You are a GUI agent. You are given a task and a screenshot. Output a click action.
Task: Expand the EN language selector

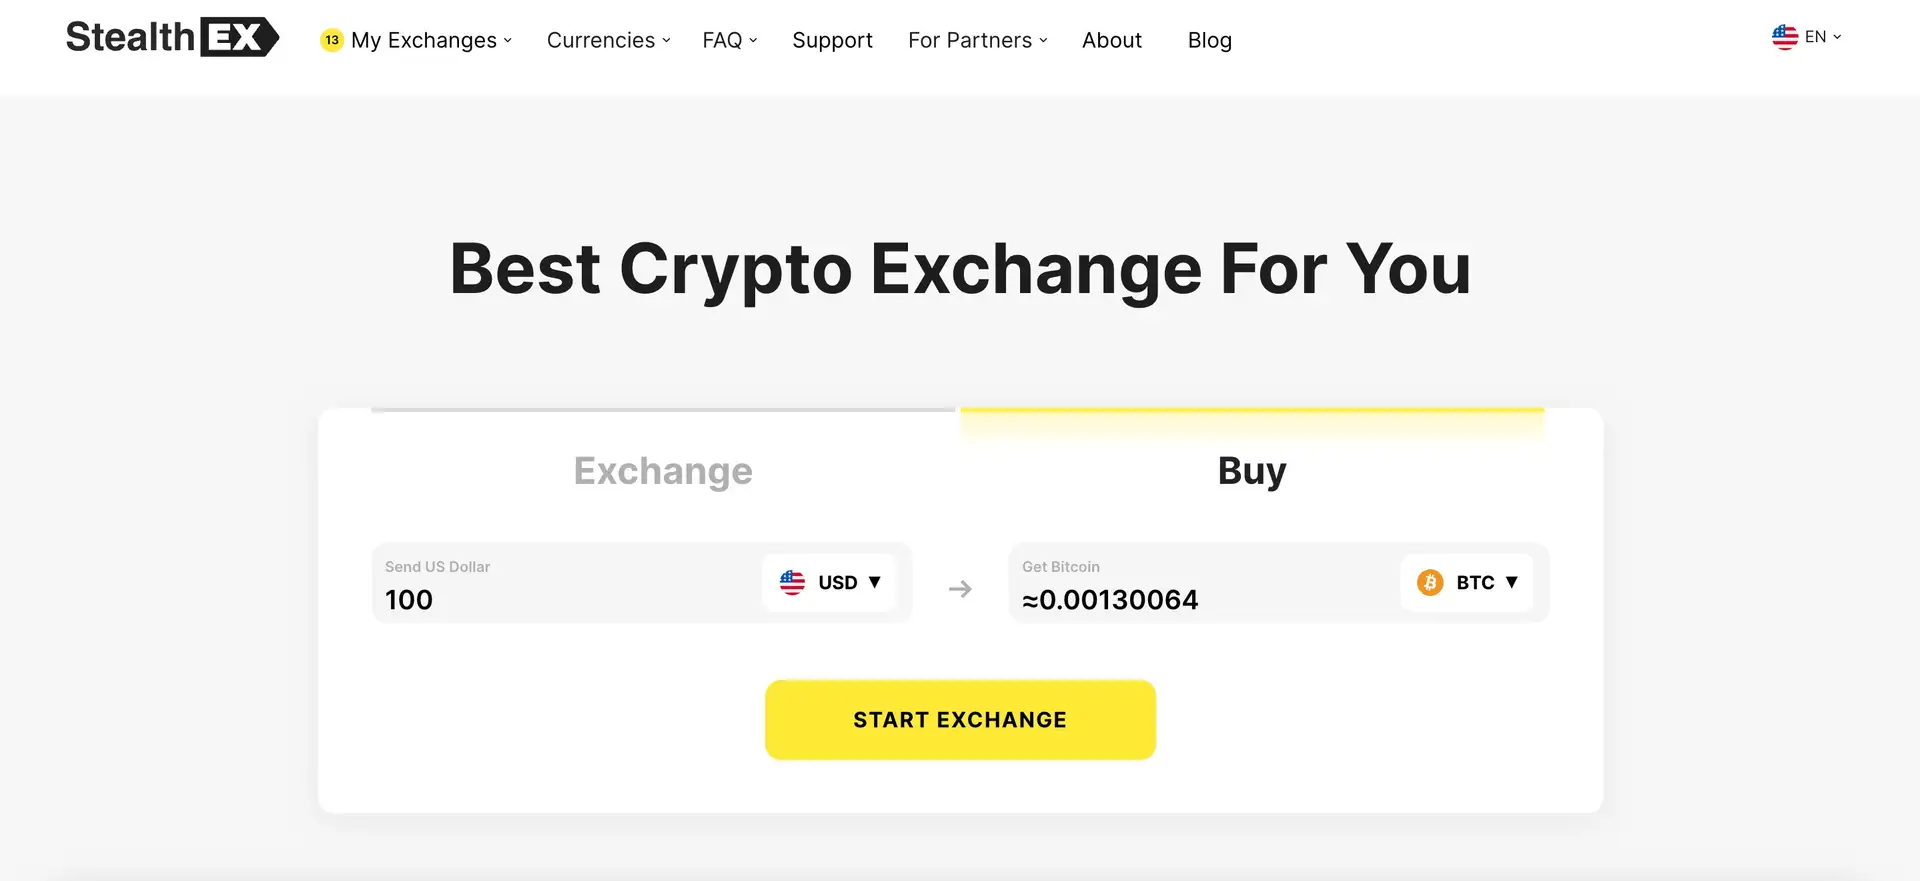click(1823, 37)
